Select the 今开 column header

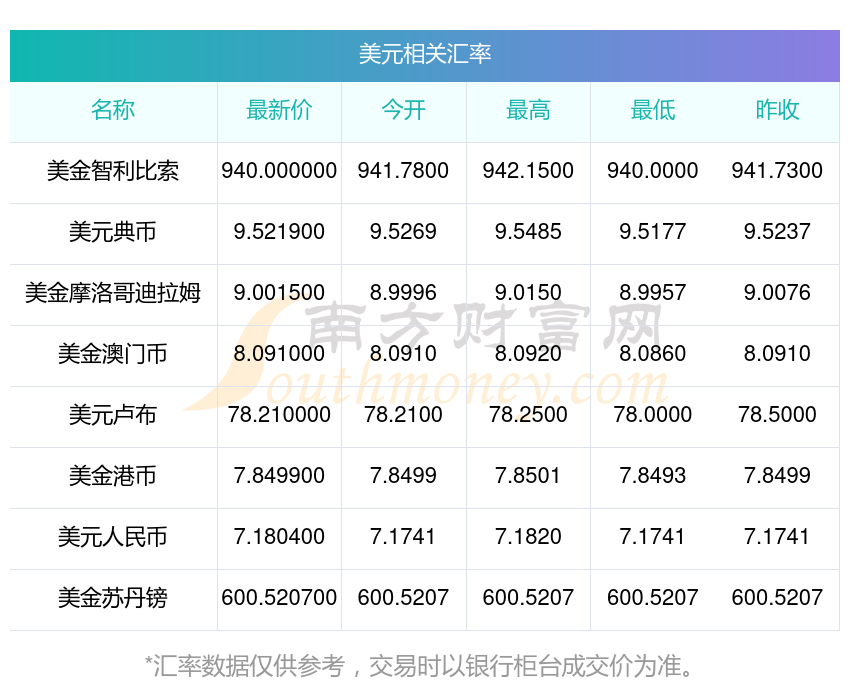point(403,110)
